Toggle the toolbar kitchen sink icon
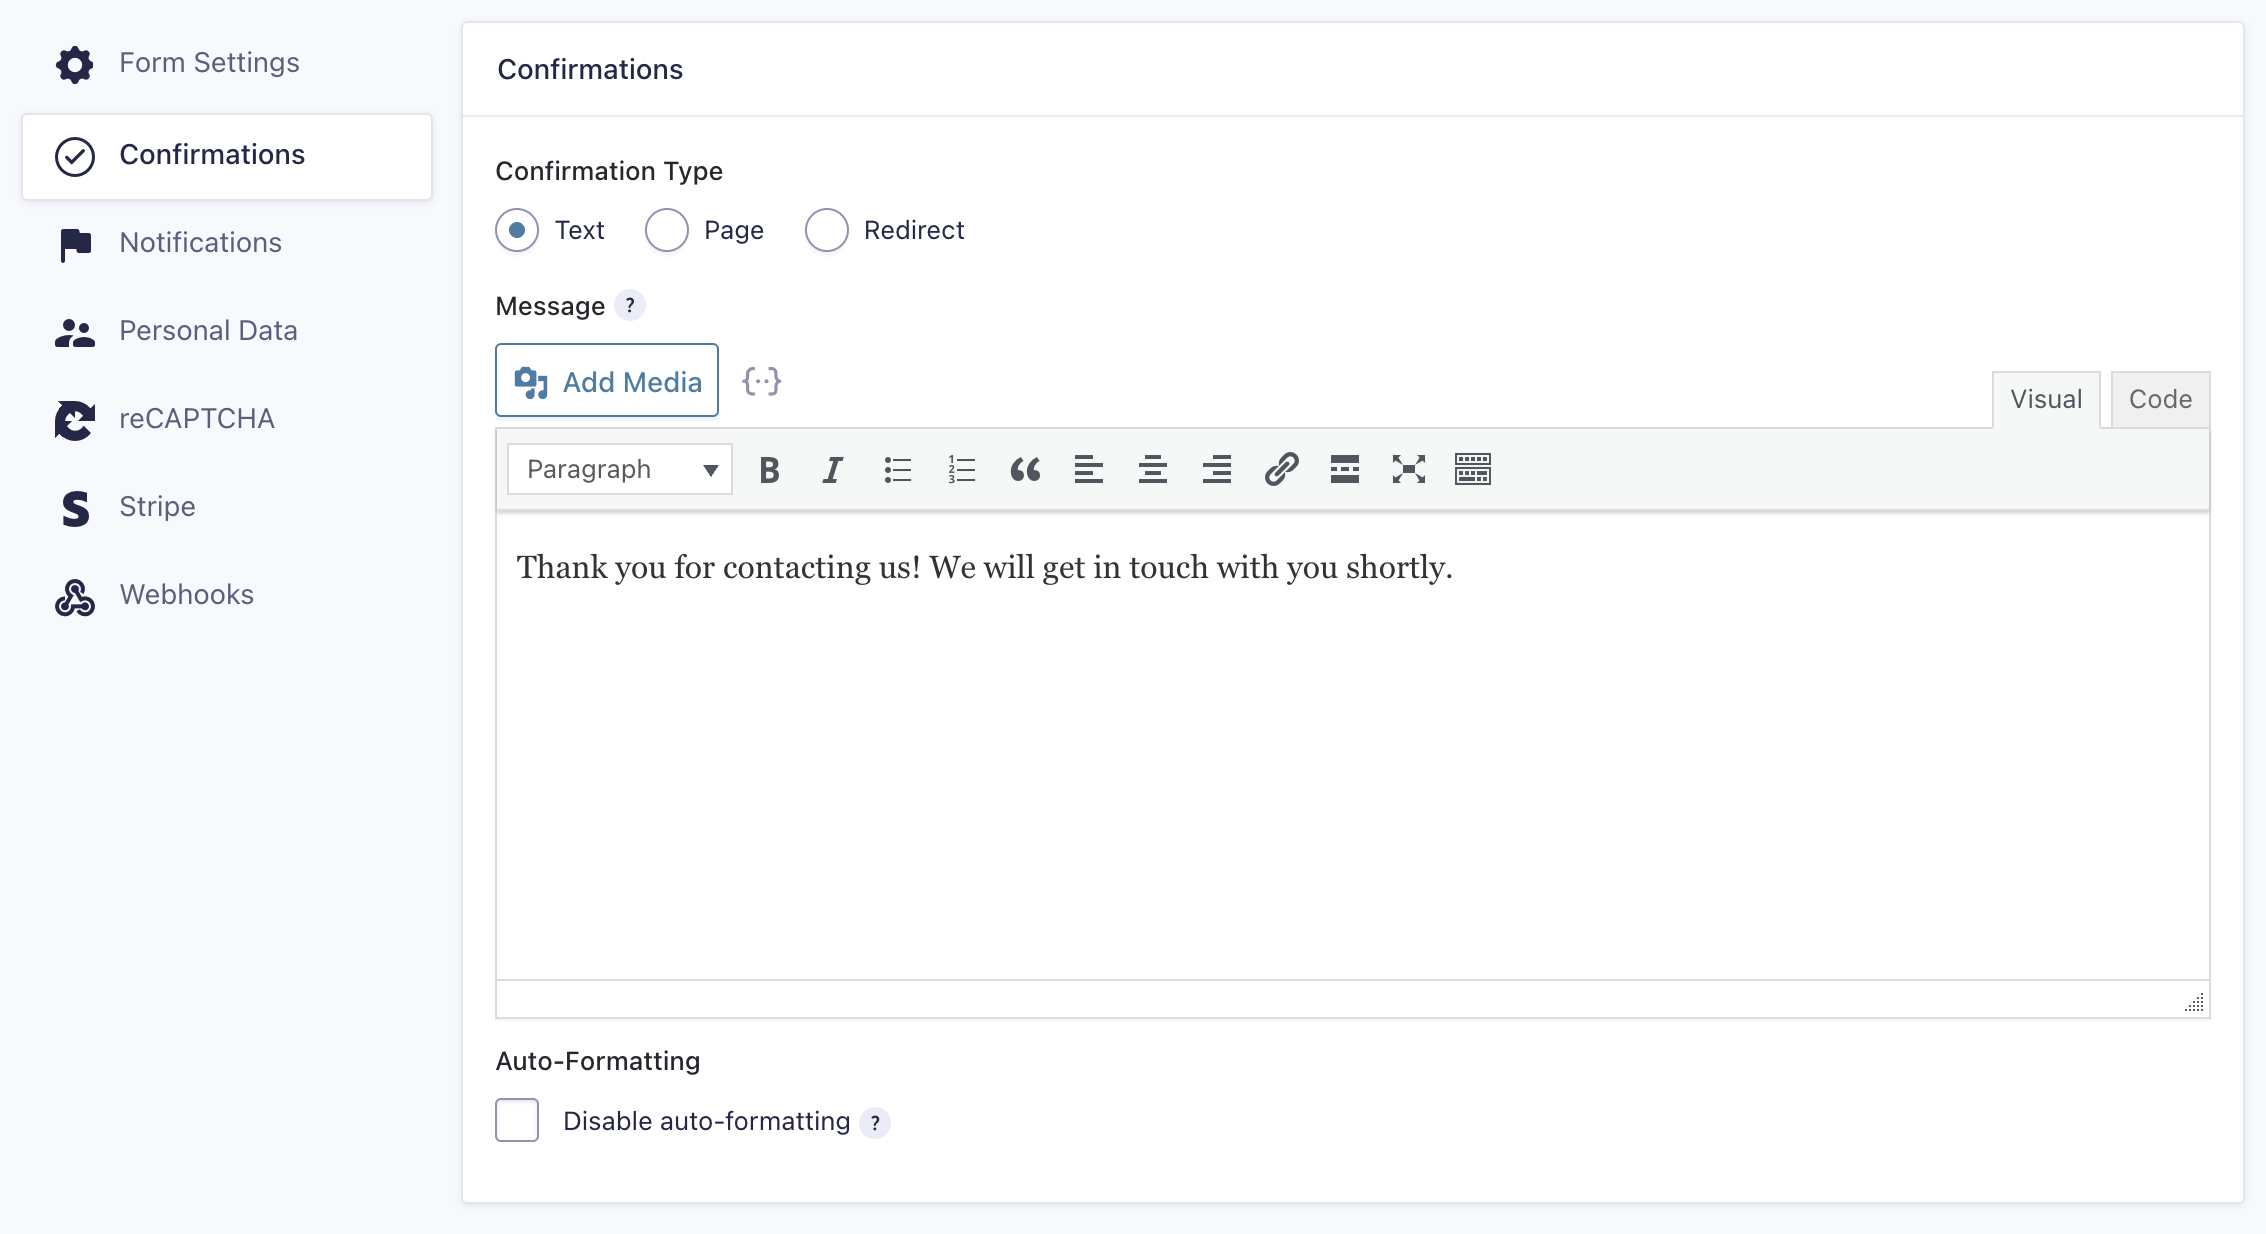Viewport: 2266px width, 1234px height. (1473, 469)
